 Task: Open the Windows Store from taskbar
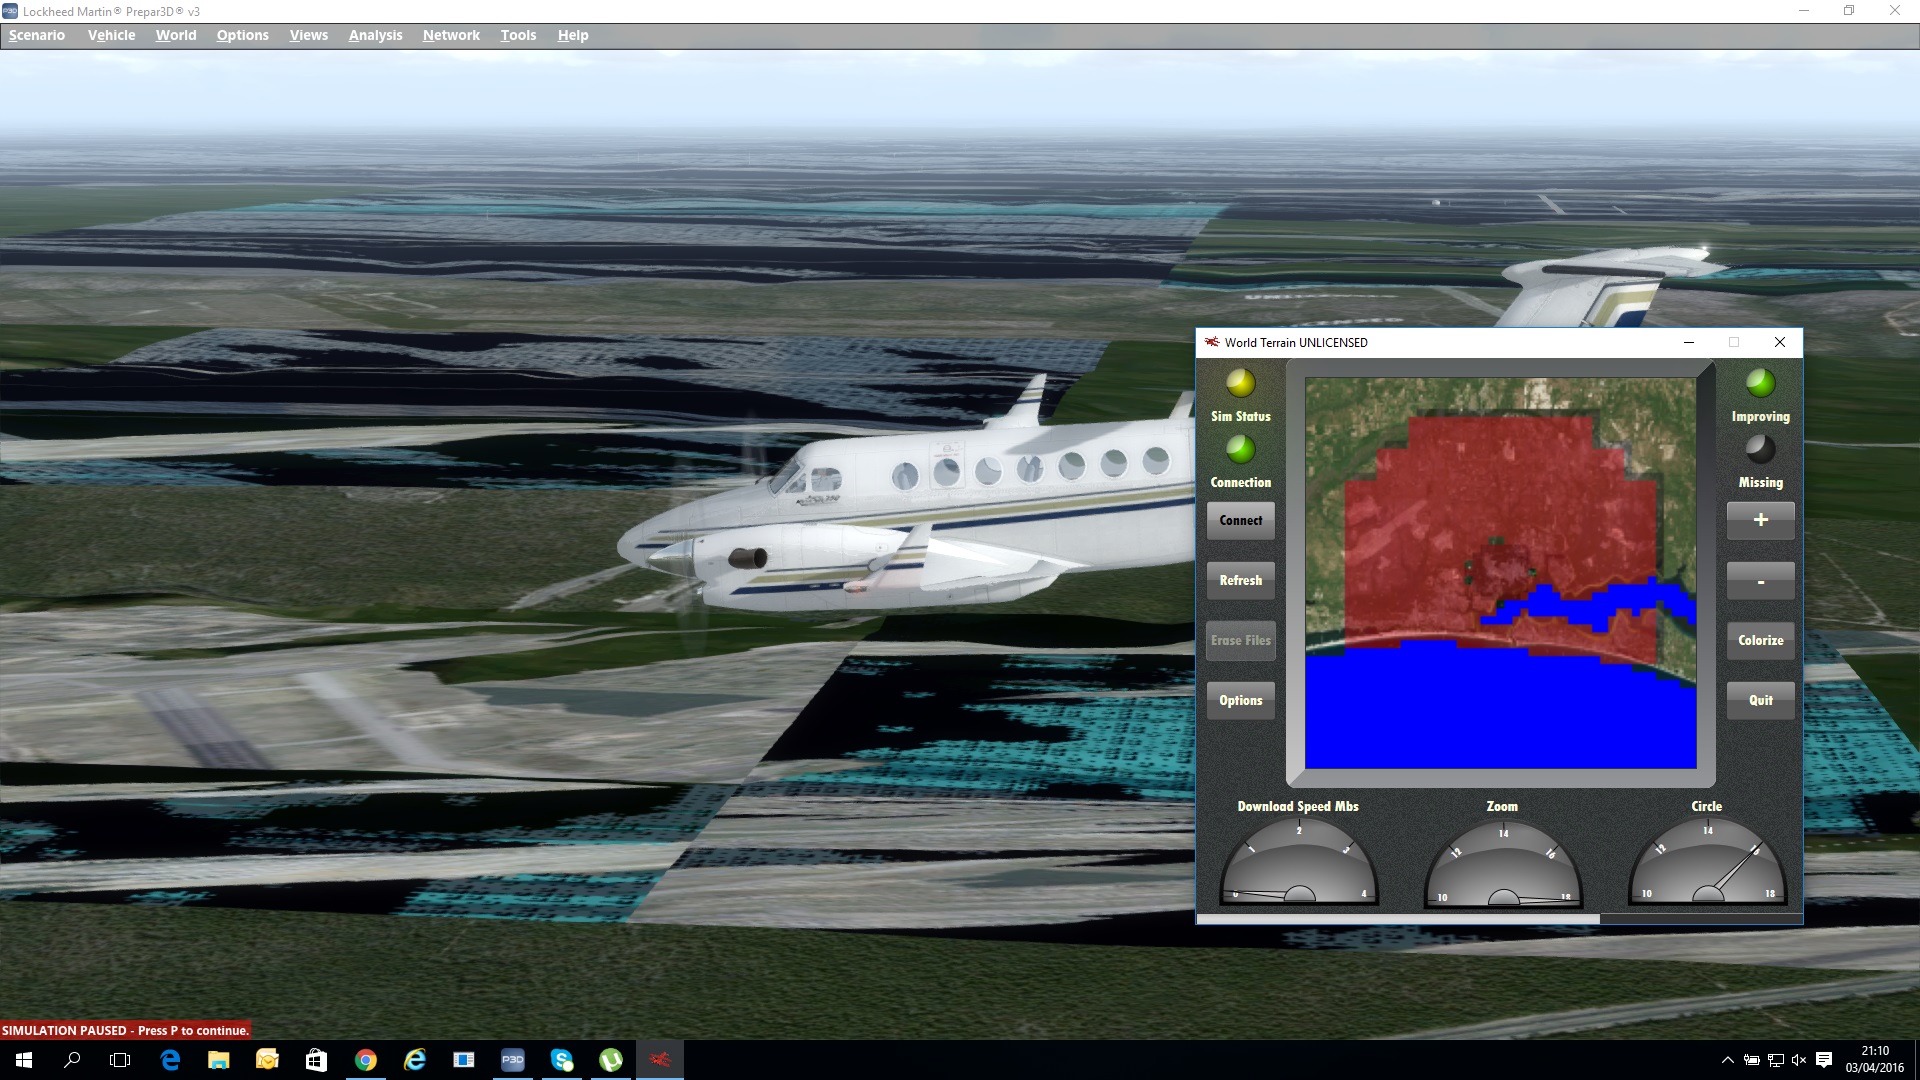[316, 1060]
